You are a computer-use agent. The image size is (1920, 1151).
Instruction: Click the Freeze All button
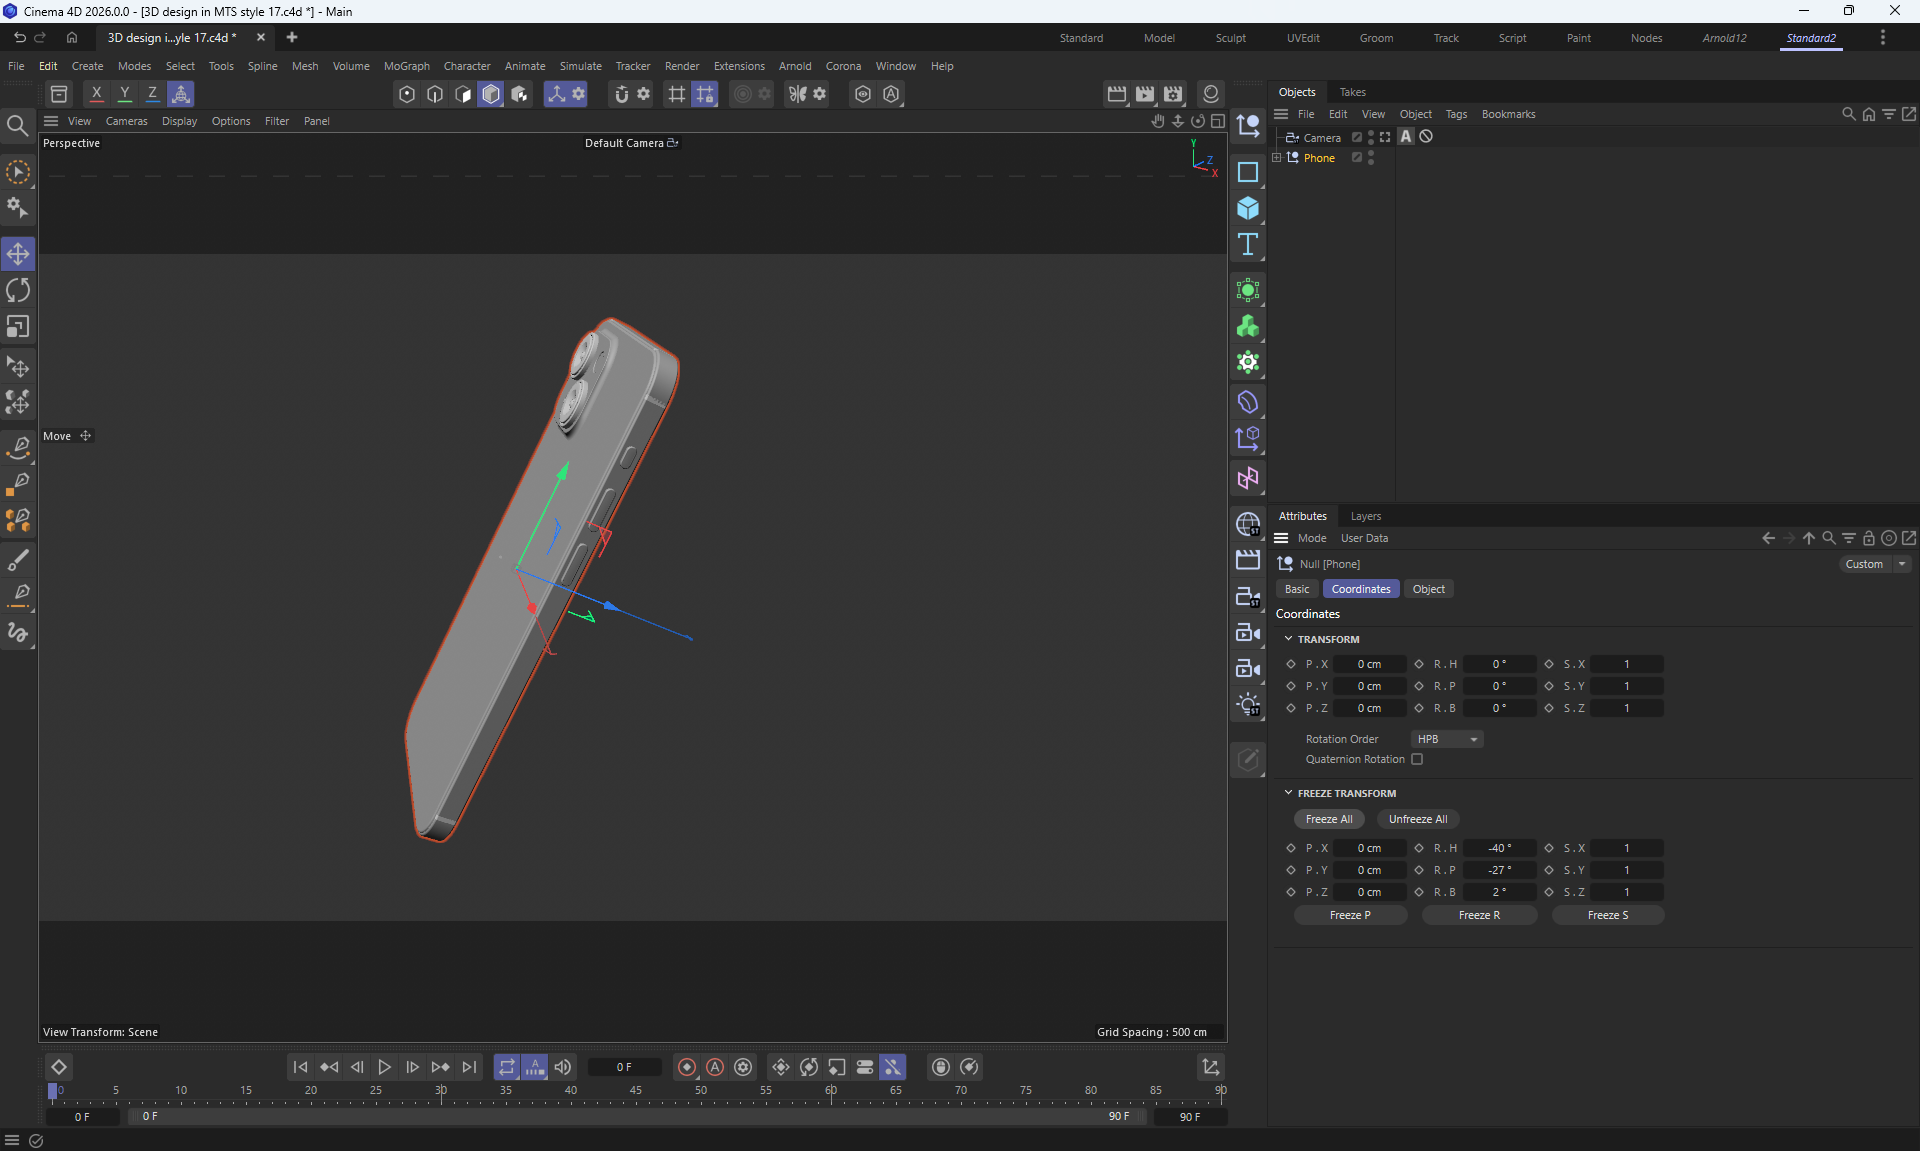click(1328, 819)
